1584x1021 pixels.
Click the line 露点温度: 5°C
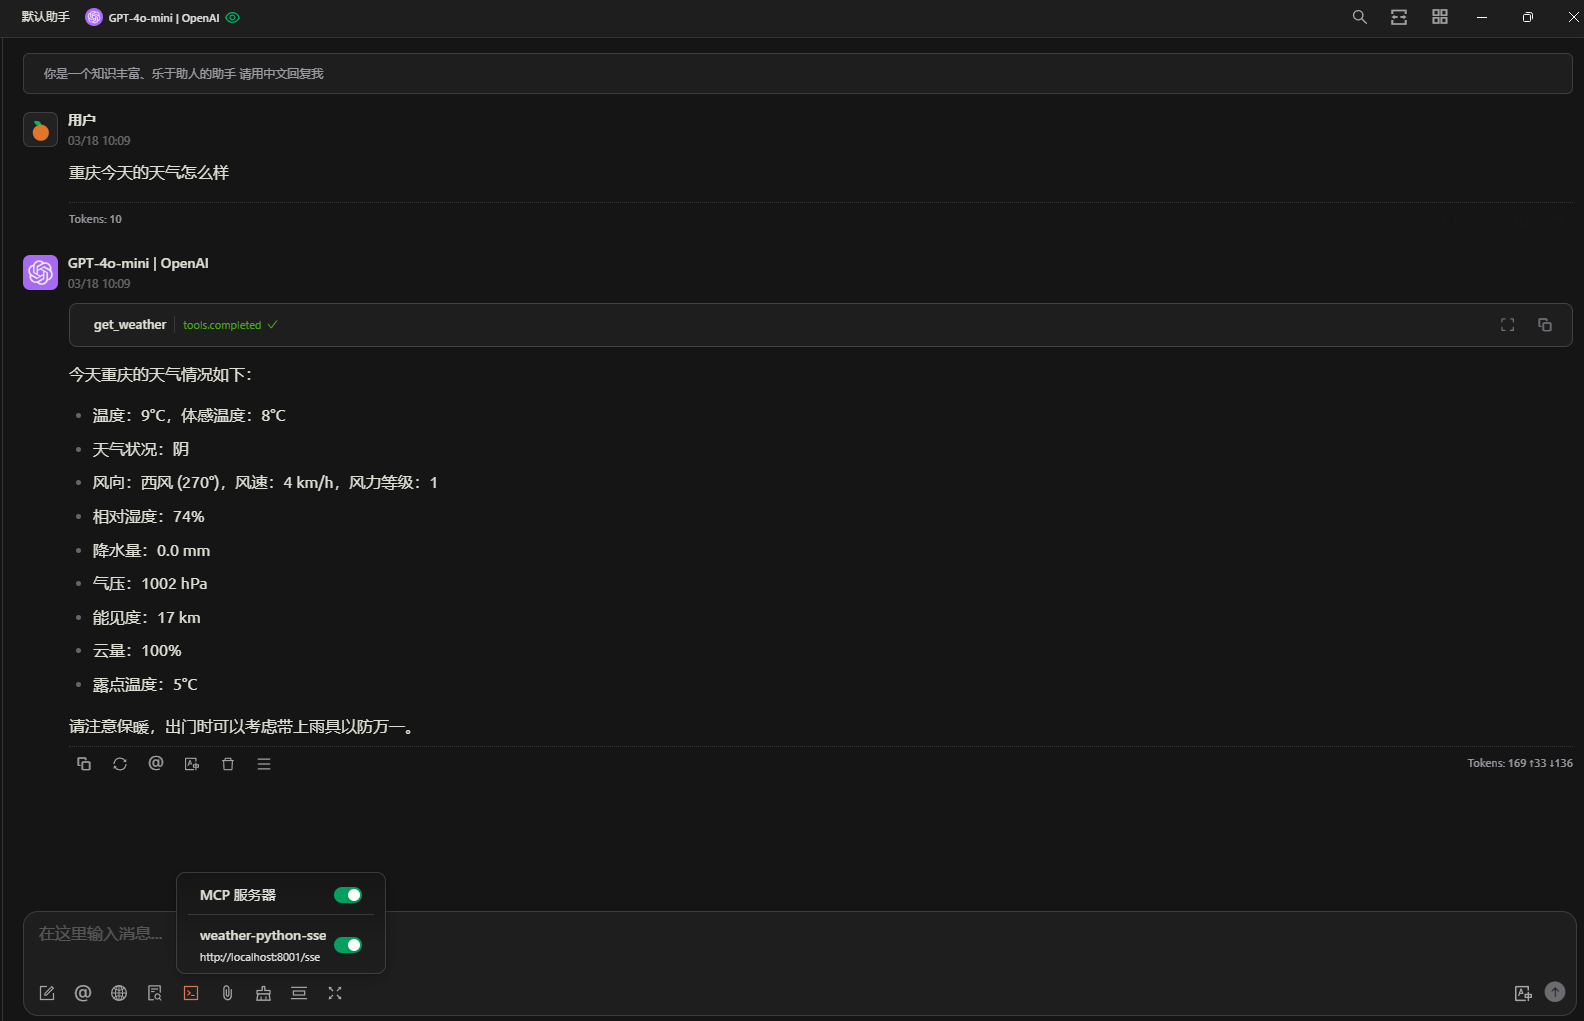click(145, 685)
